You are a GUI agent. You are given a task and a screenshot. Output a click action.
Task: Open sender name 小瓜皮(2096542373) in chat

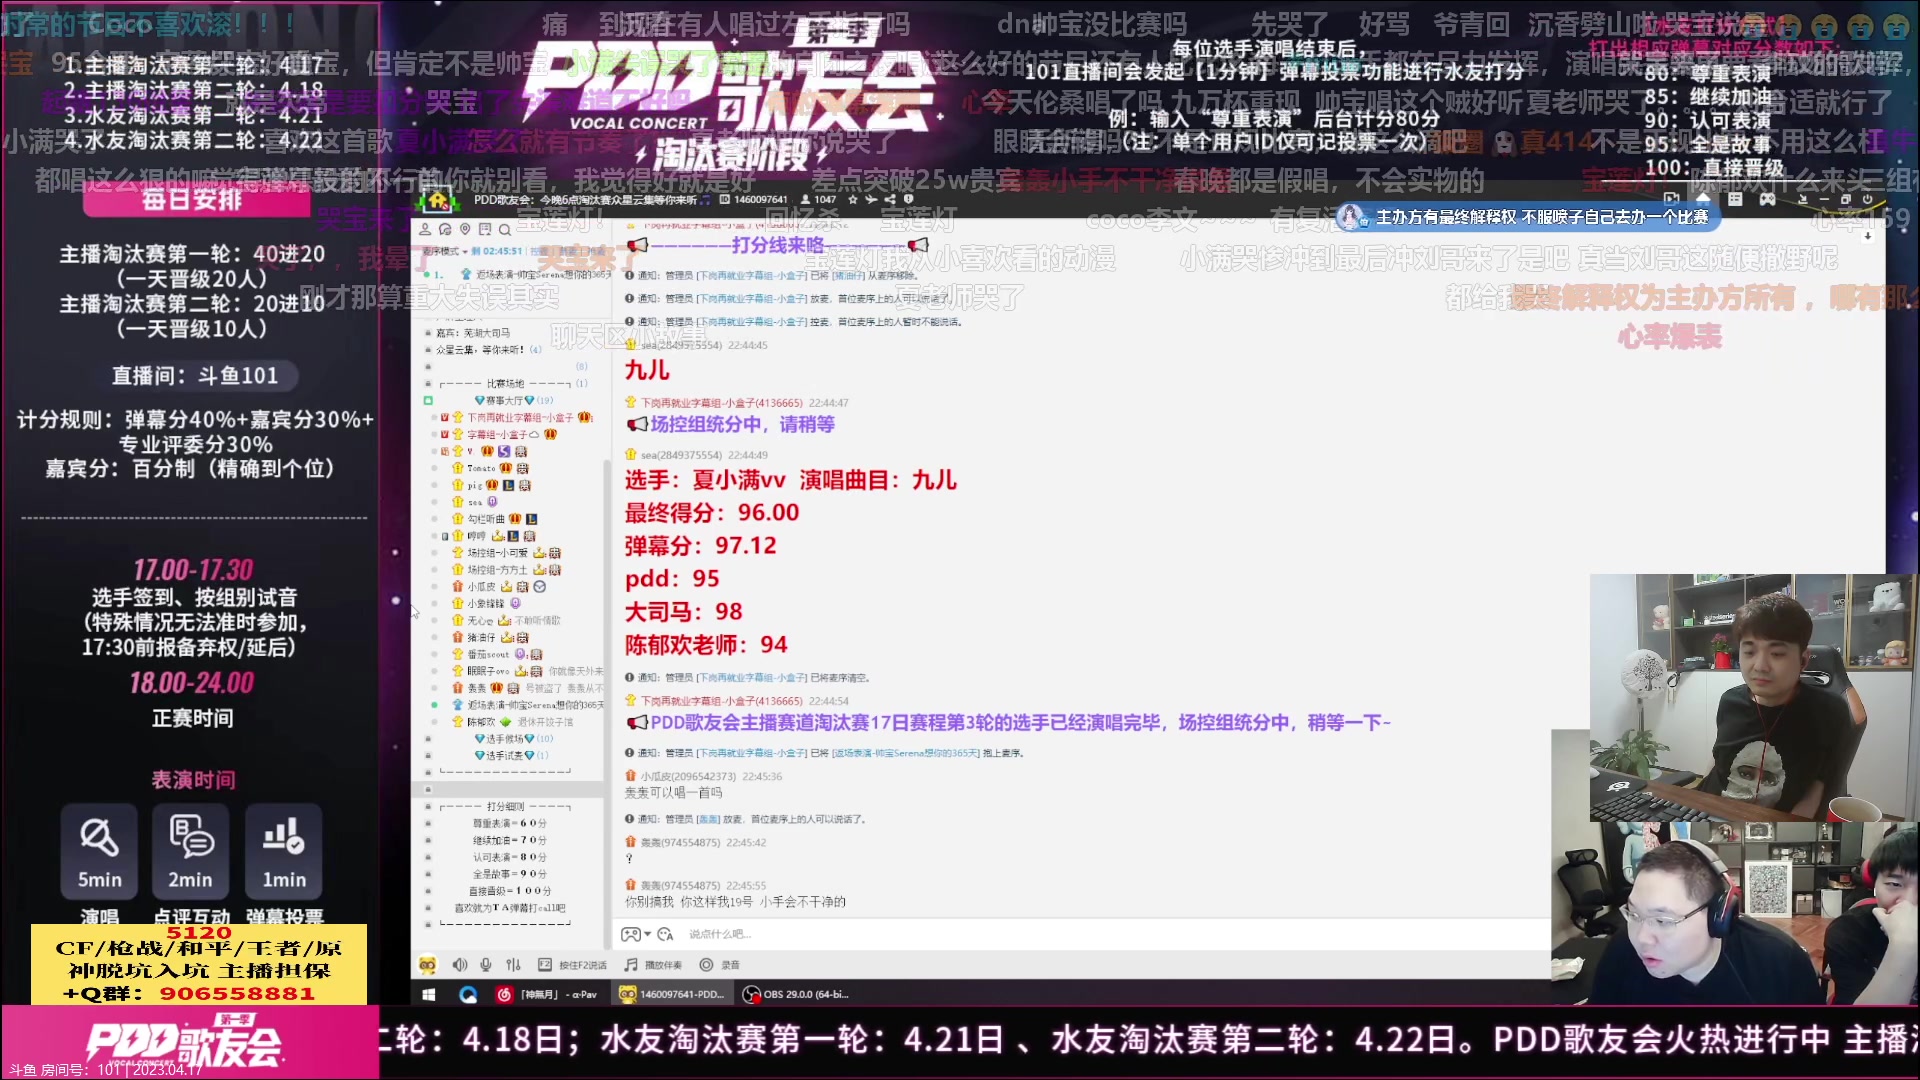[x=688, y=776]
